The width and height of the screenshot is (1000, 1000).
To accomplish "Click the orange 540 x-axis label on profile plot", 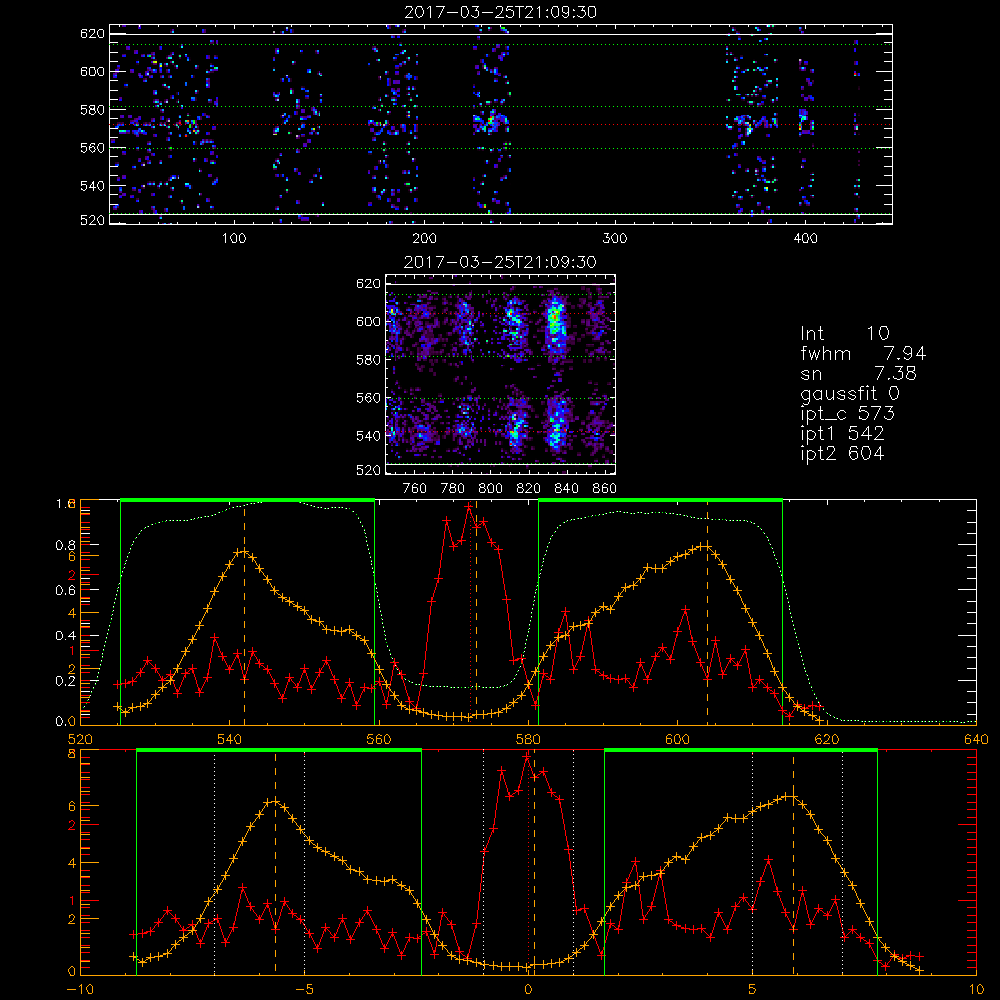I will pos(230,739).
